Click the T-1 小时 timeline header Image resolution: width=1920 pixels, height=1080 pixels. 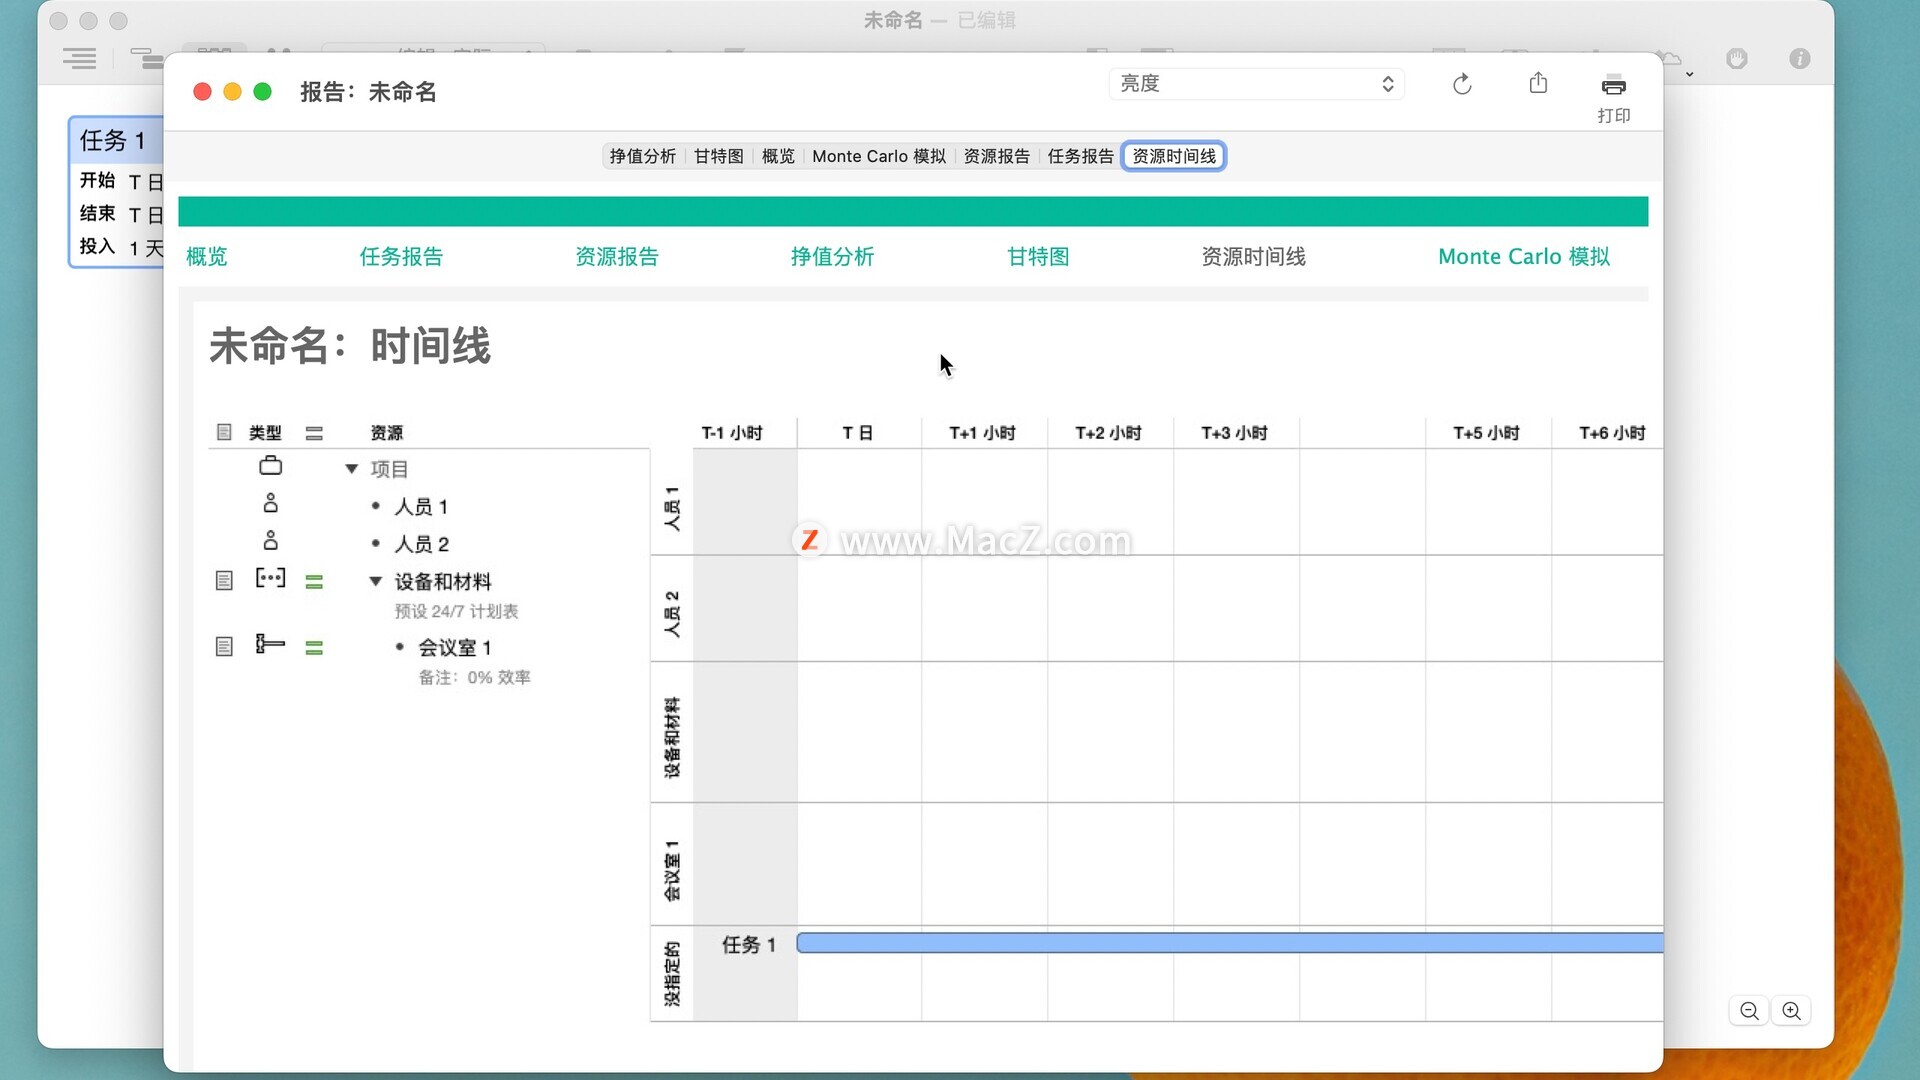[732, 433]
